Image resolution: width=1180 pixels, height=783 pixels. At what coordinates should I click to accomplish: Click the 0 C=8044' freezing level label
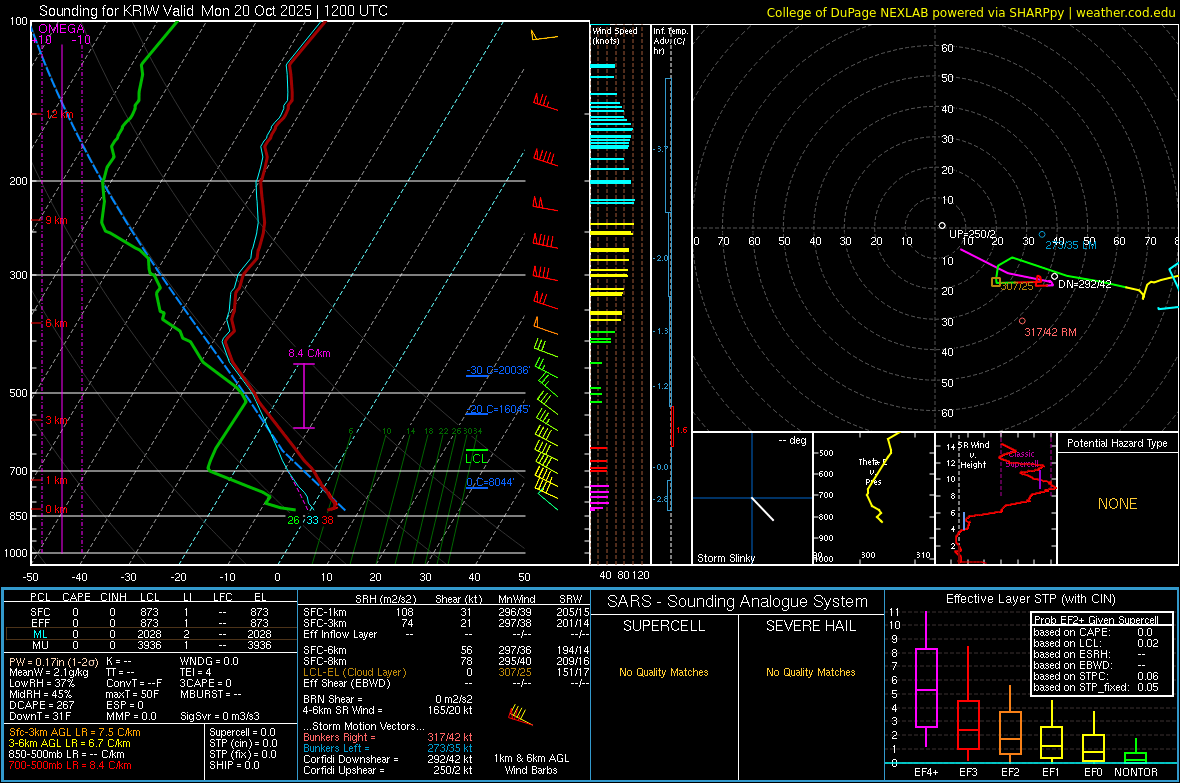click(x=490, y=483)
